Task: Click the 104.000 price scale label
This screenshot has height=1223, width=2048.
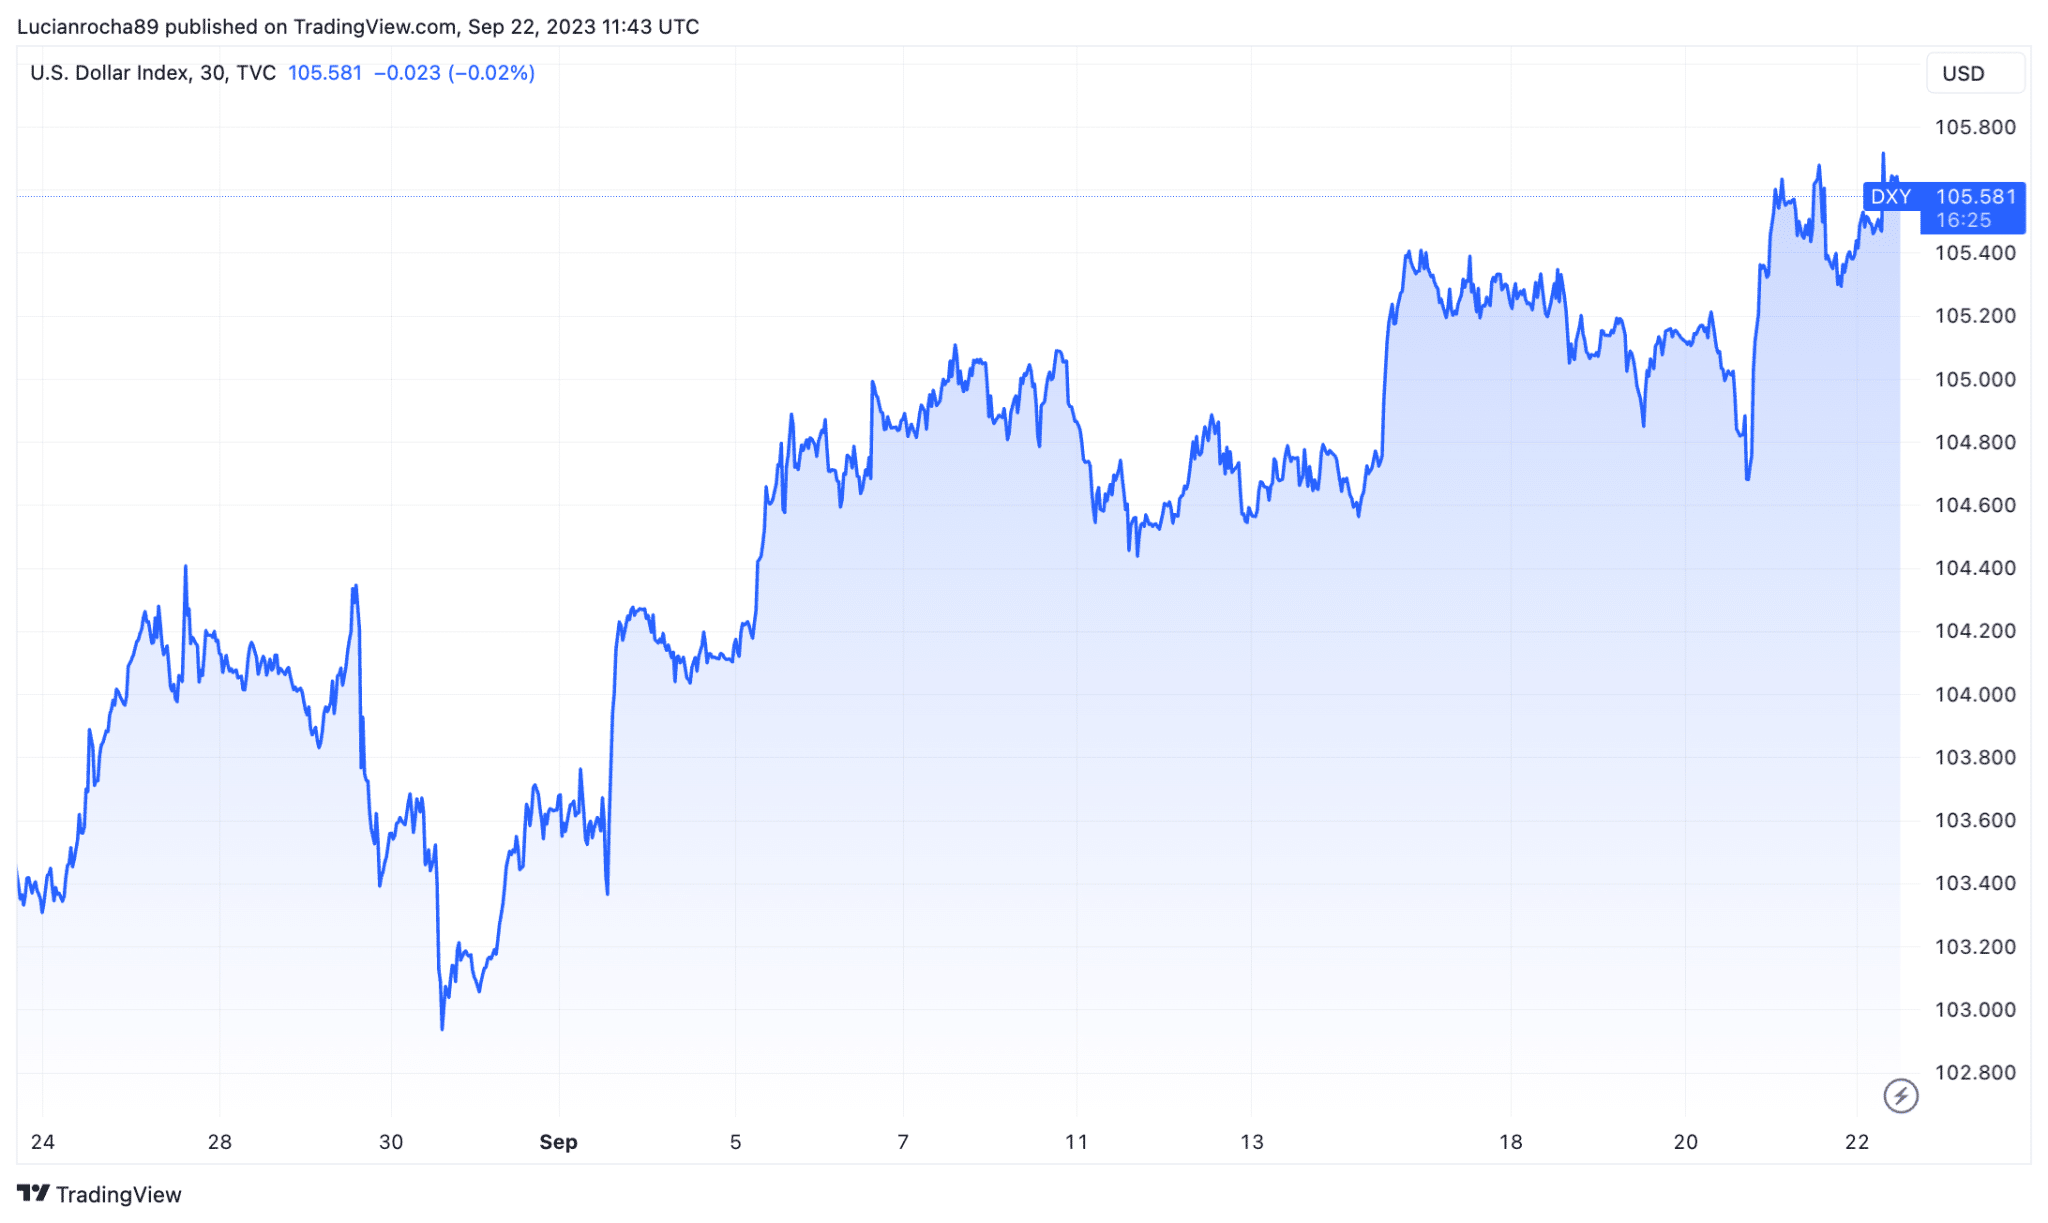Action: pos(1974,694)
